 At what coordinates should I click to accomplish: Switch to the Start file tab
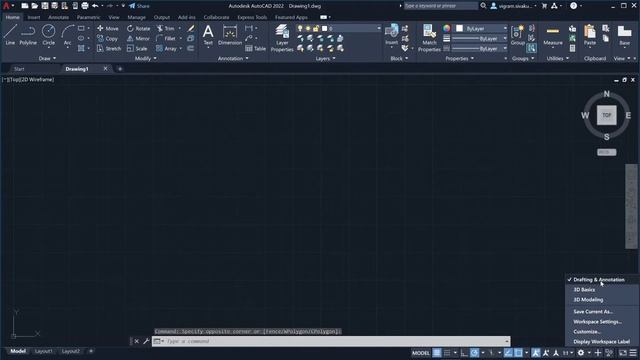tap(19, 69)
